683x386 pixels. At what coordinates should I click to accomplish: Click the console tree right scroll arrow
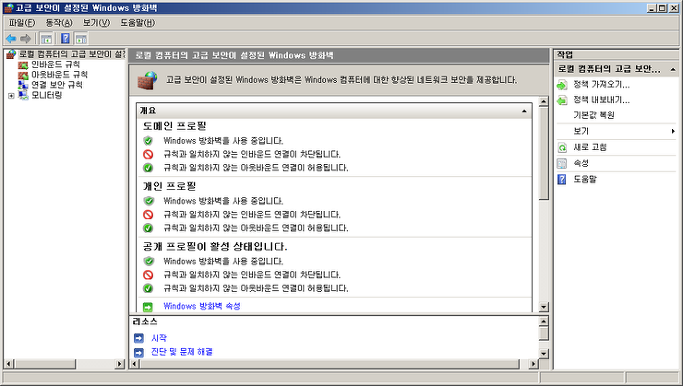point(120,363)
